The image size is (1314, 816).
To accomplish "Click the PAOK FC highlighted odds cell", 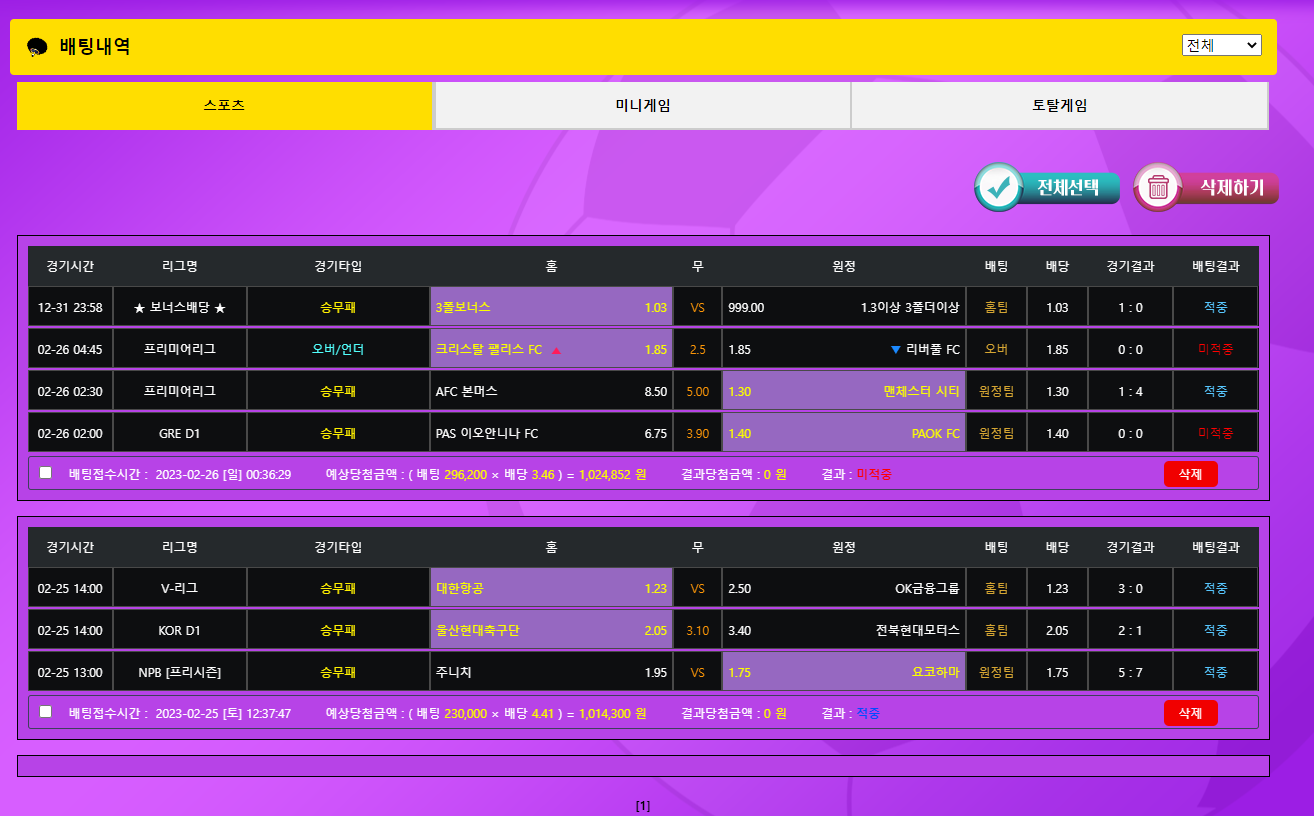I will (844, 433).
